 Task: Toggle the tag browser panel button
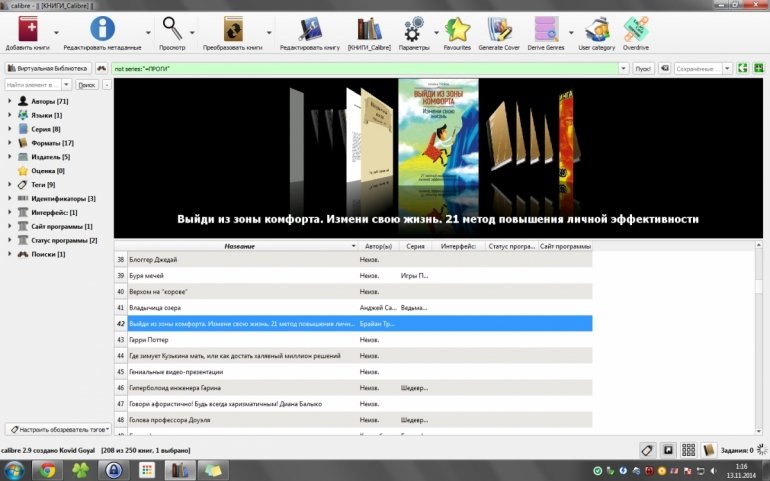click(647, 450)
